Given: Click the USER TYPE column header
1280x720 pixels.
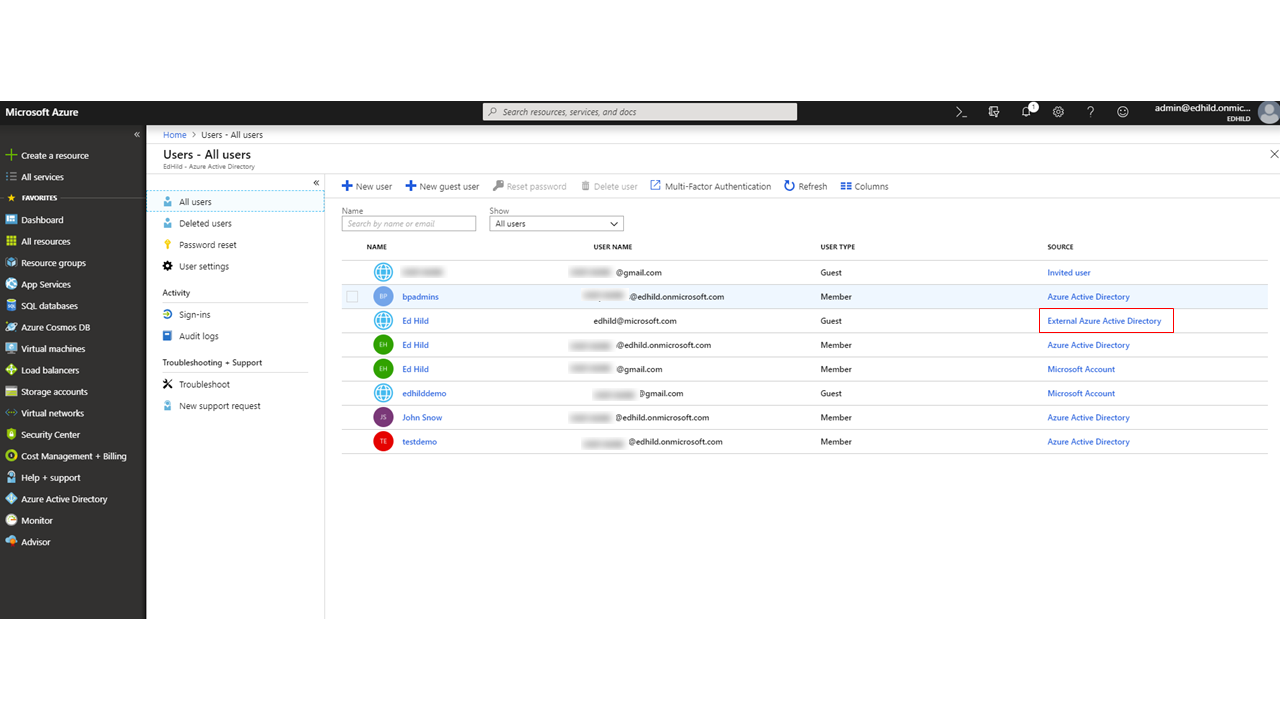Looking at the screenshot, I should click(x=838, y=247).
